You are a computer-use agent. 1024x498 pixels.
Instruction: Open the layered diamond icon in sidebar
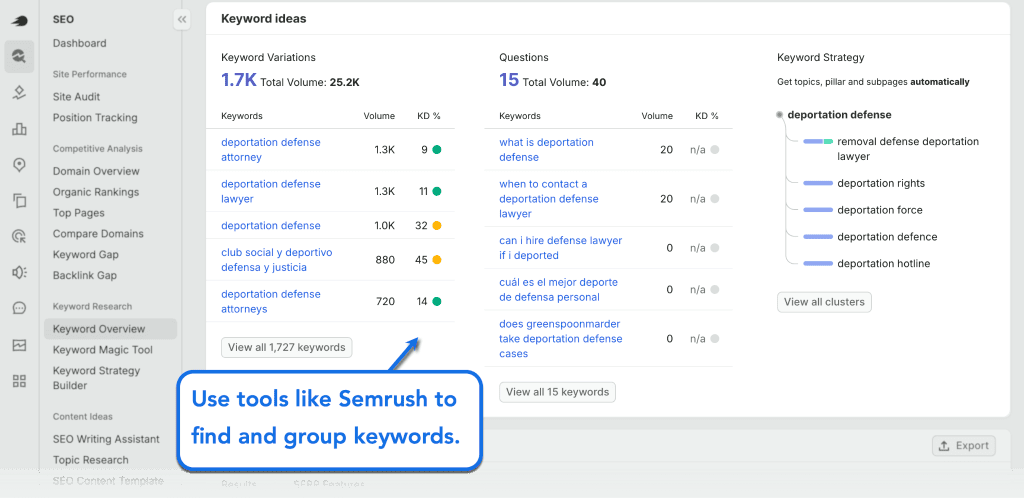pyautogui.click(x=20, y=93)
